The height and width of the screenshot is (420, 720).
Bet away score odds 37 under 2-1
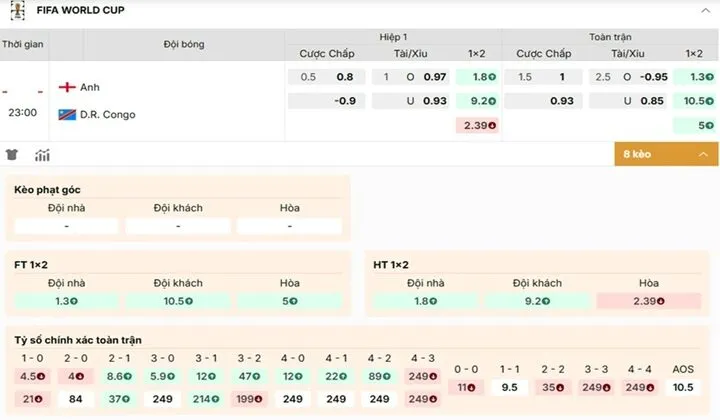[119, 399]
